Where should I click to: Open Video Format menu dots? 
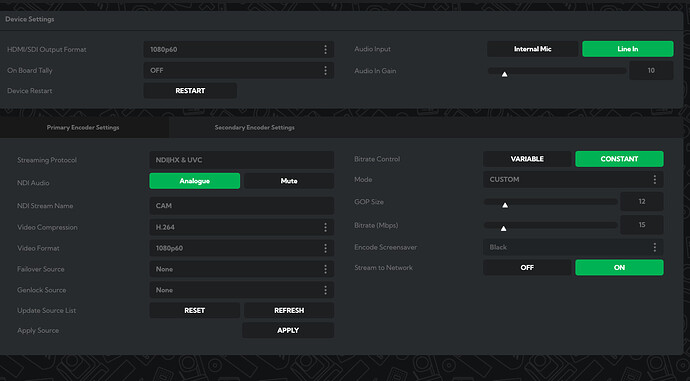click(x=325, y=248)
